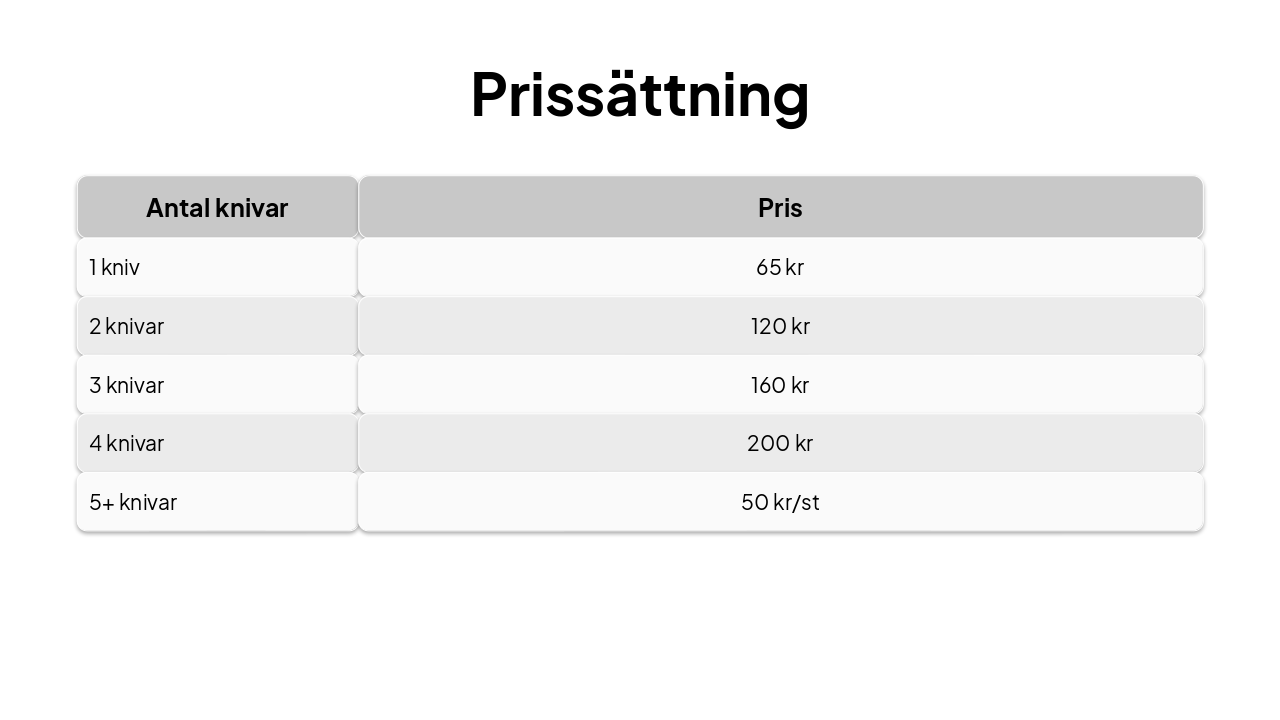Select the 120 kr price cell

point(780,326)
